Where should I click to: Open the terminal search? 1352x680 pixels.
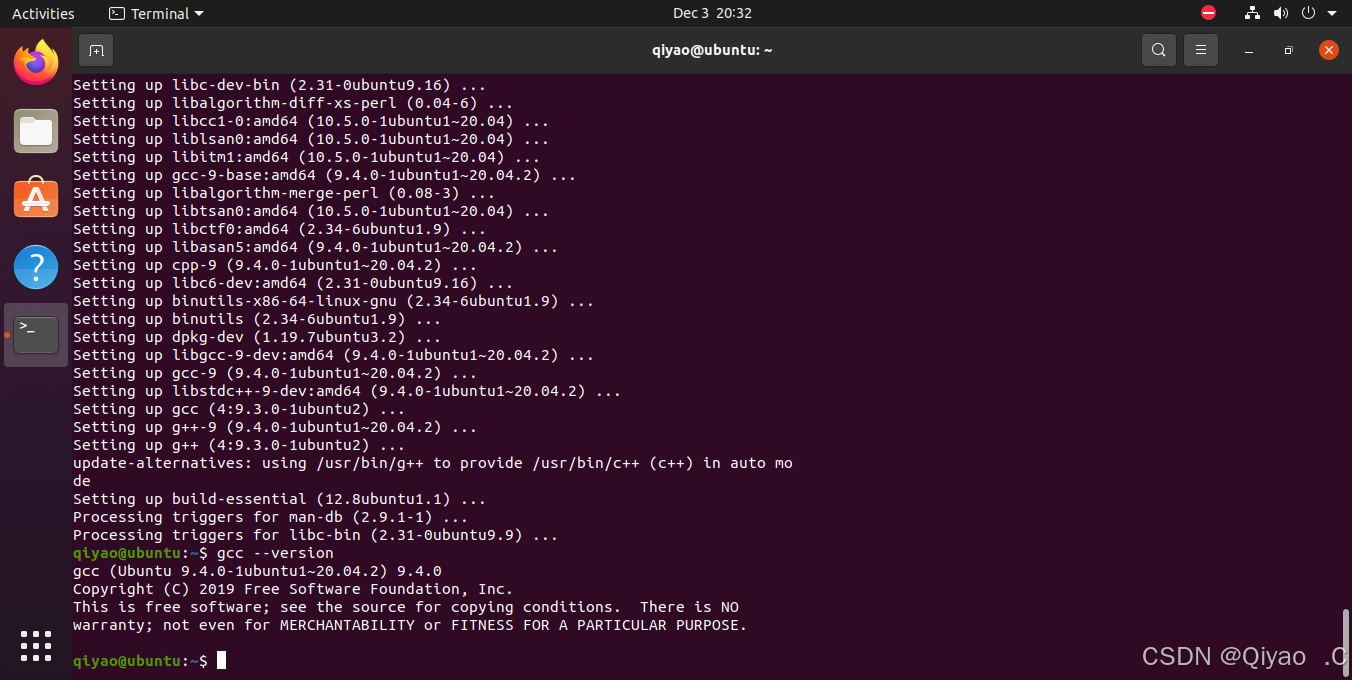coord(1158,49)
